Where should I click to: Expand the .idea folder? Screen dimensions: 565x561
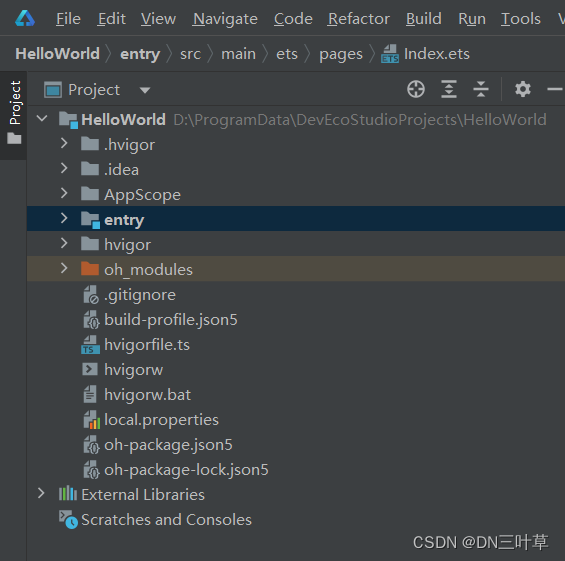(64, 168)
